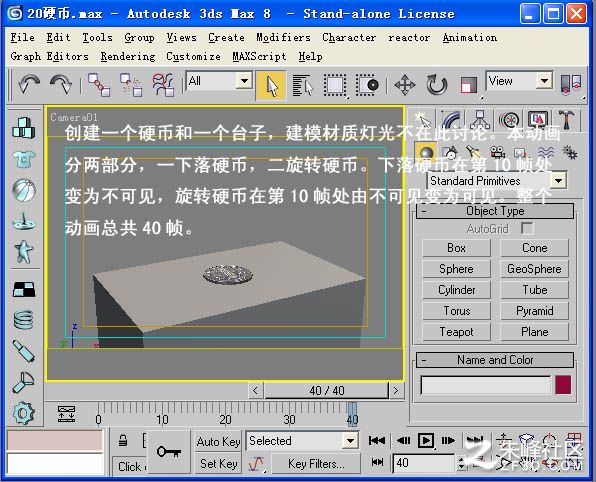Select the Systems gears category button
The image size is (596, 482).
570,153
